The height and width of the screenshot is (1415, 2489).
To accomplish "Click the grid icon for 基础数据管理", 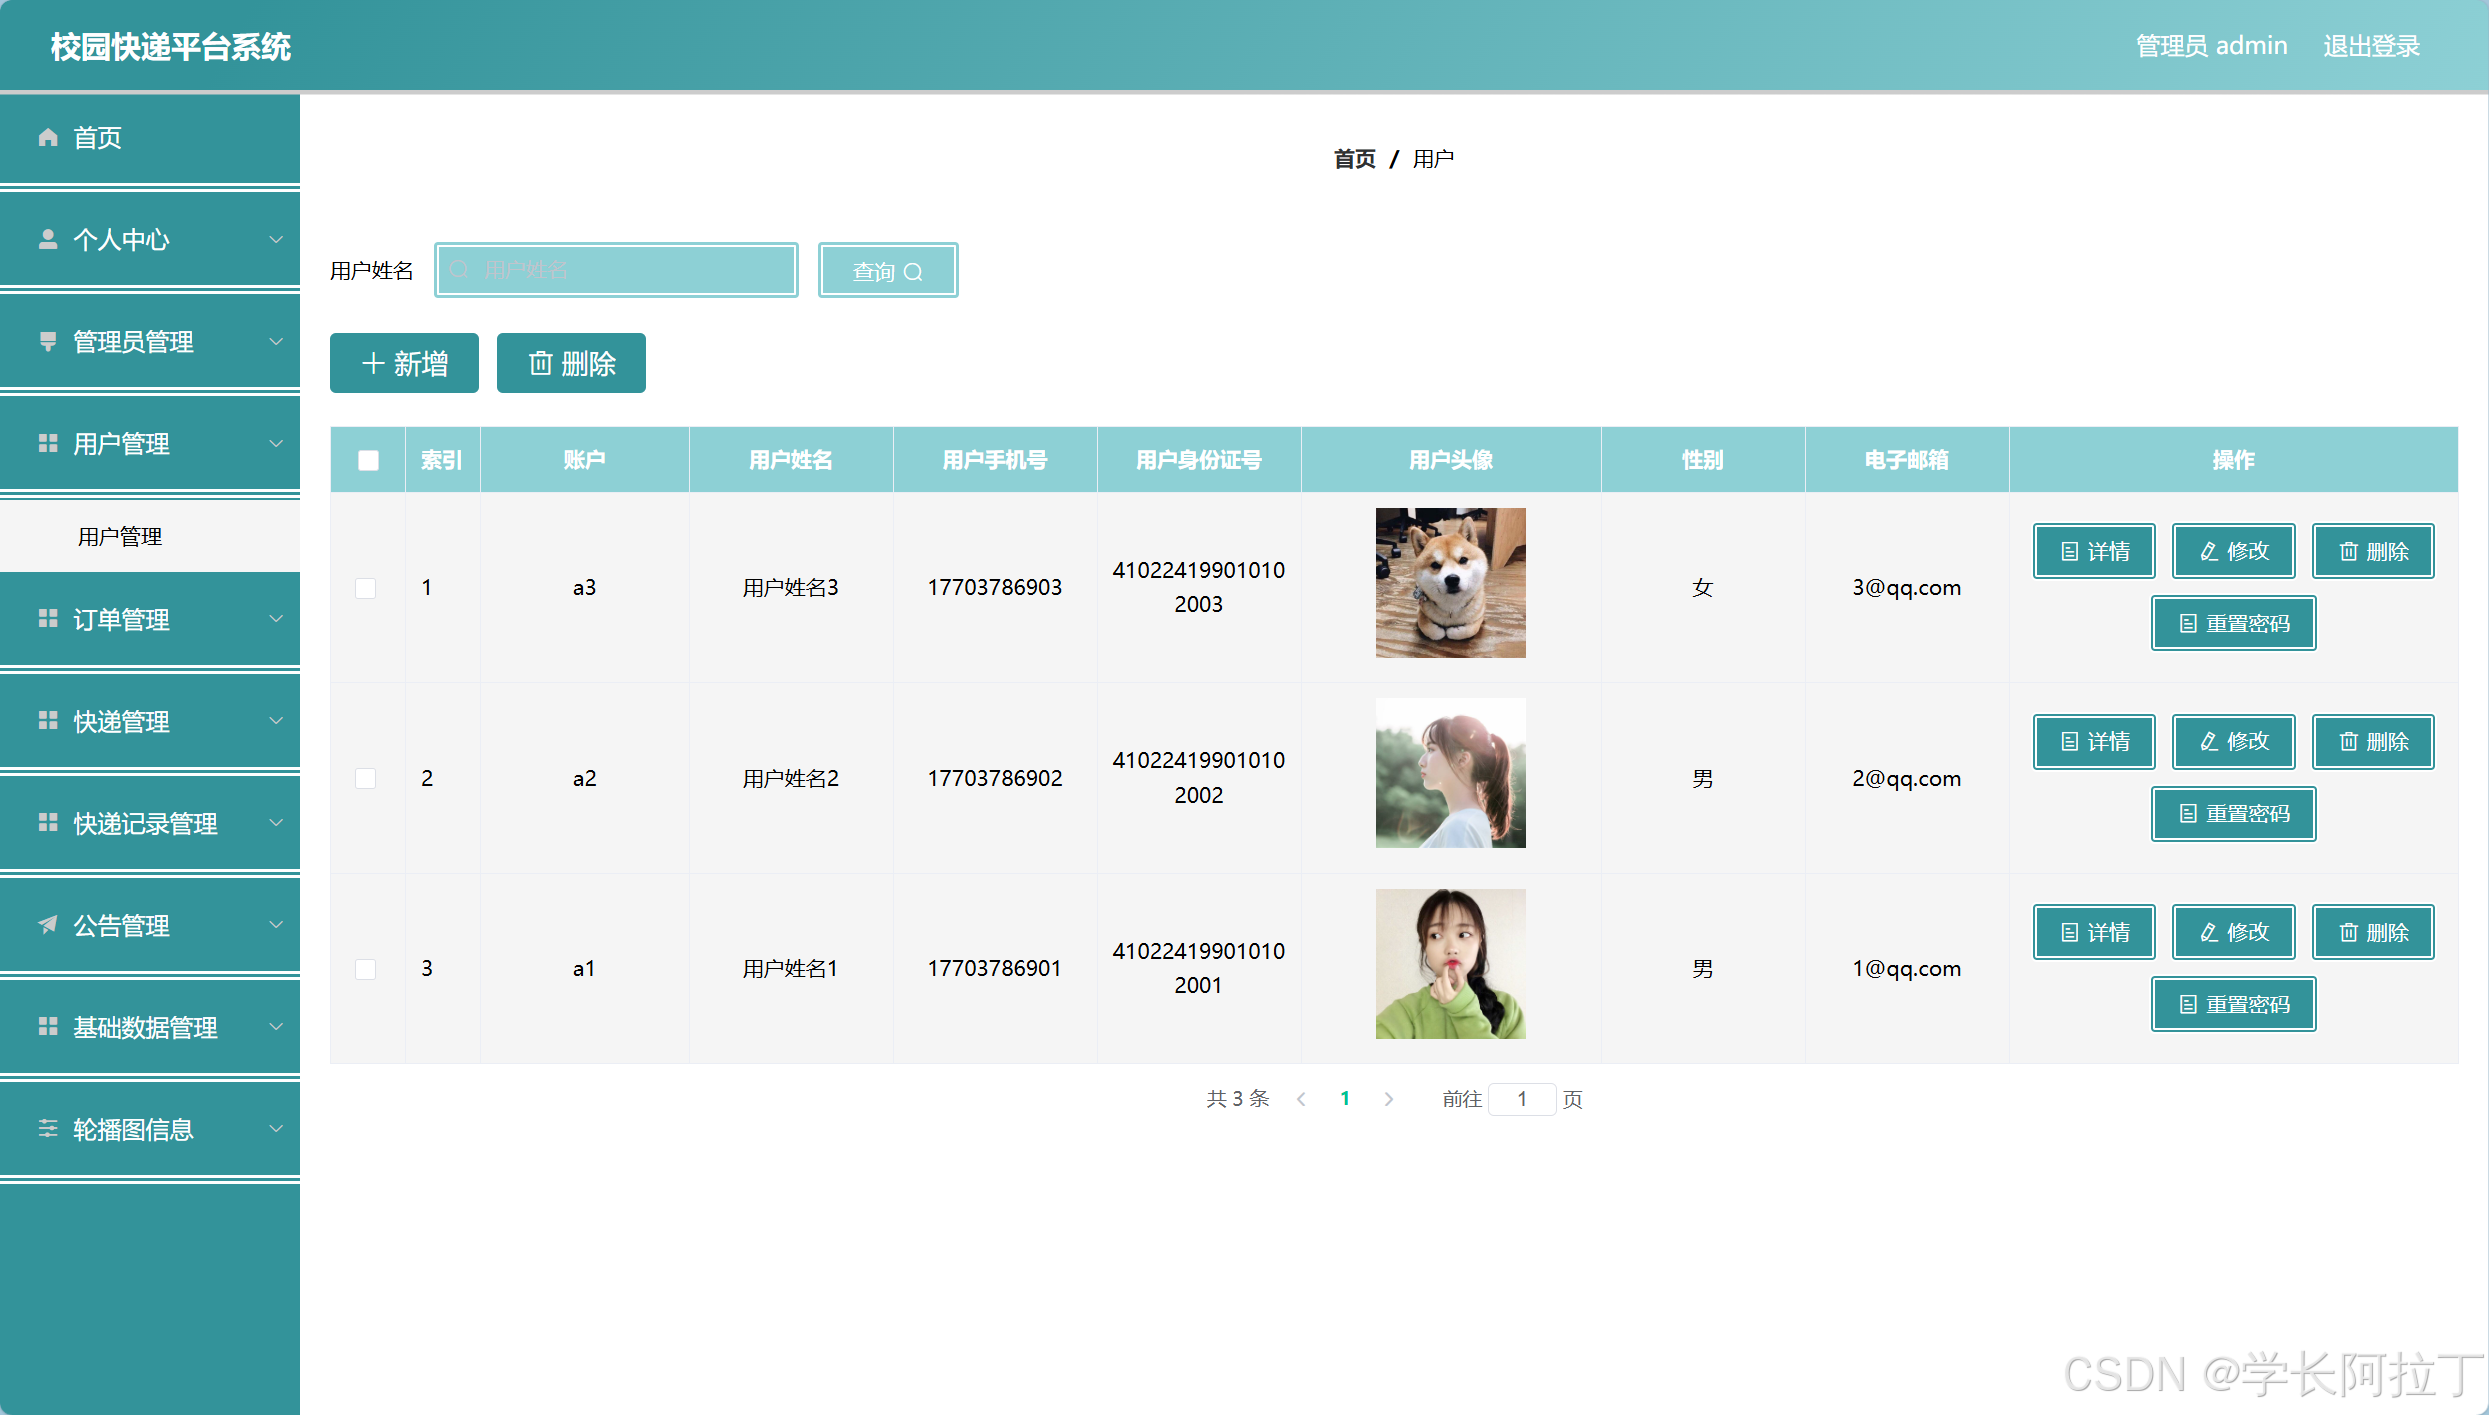I will [x=47, y=1027].
